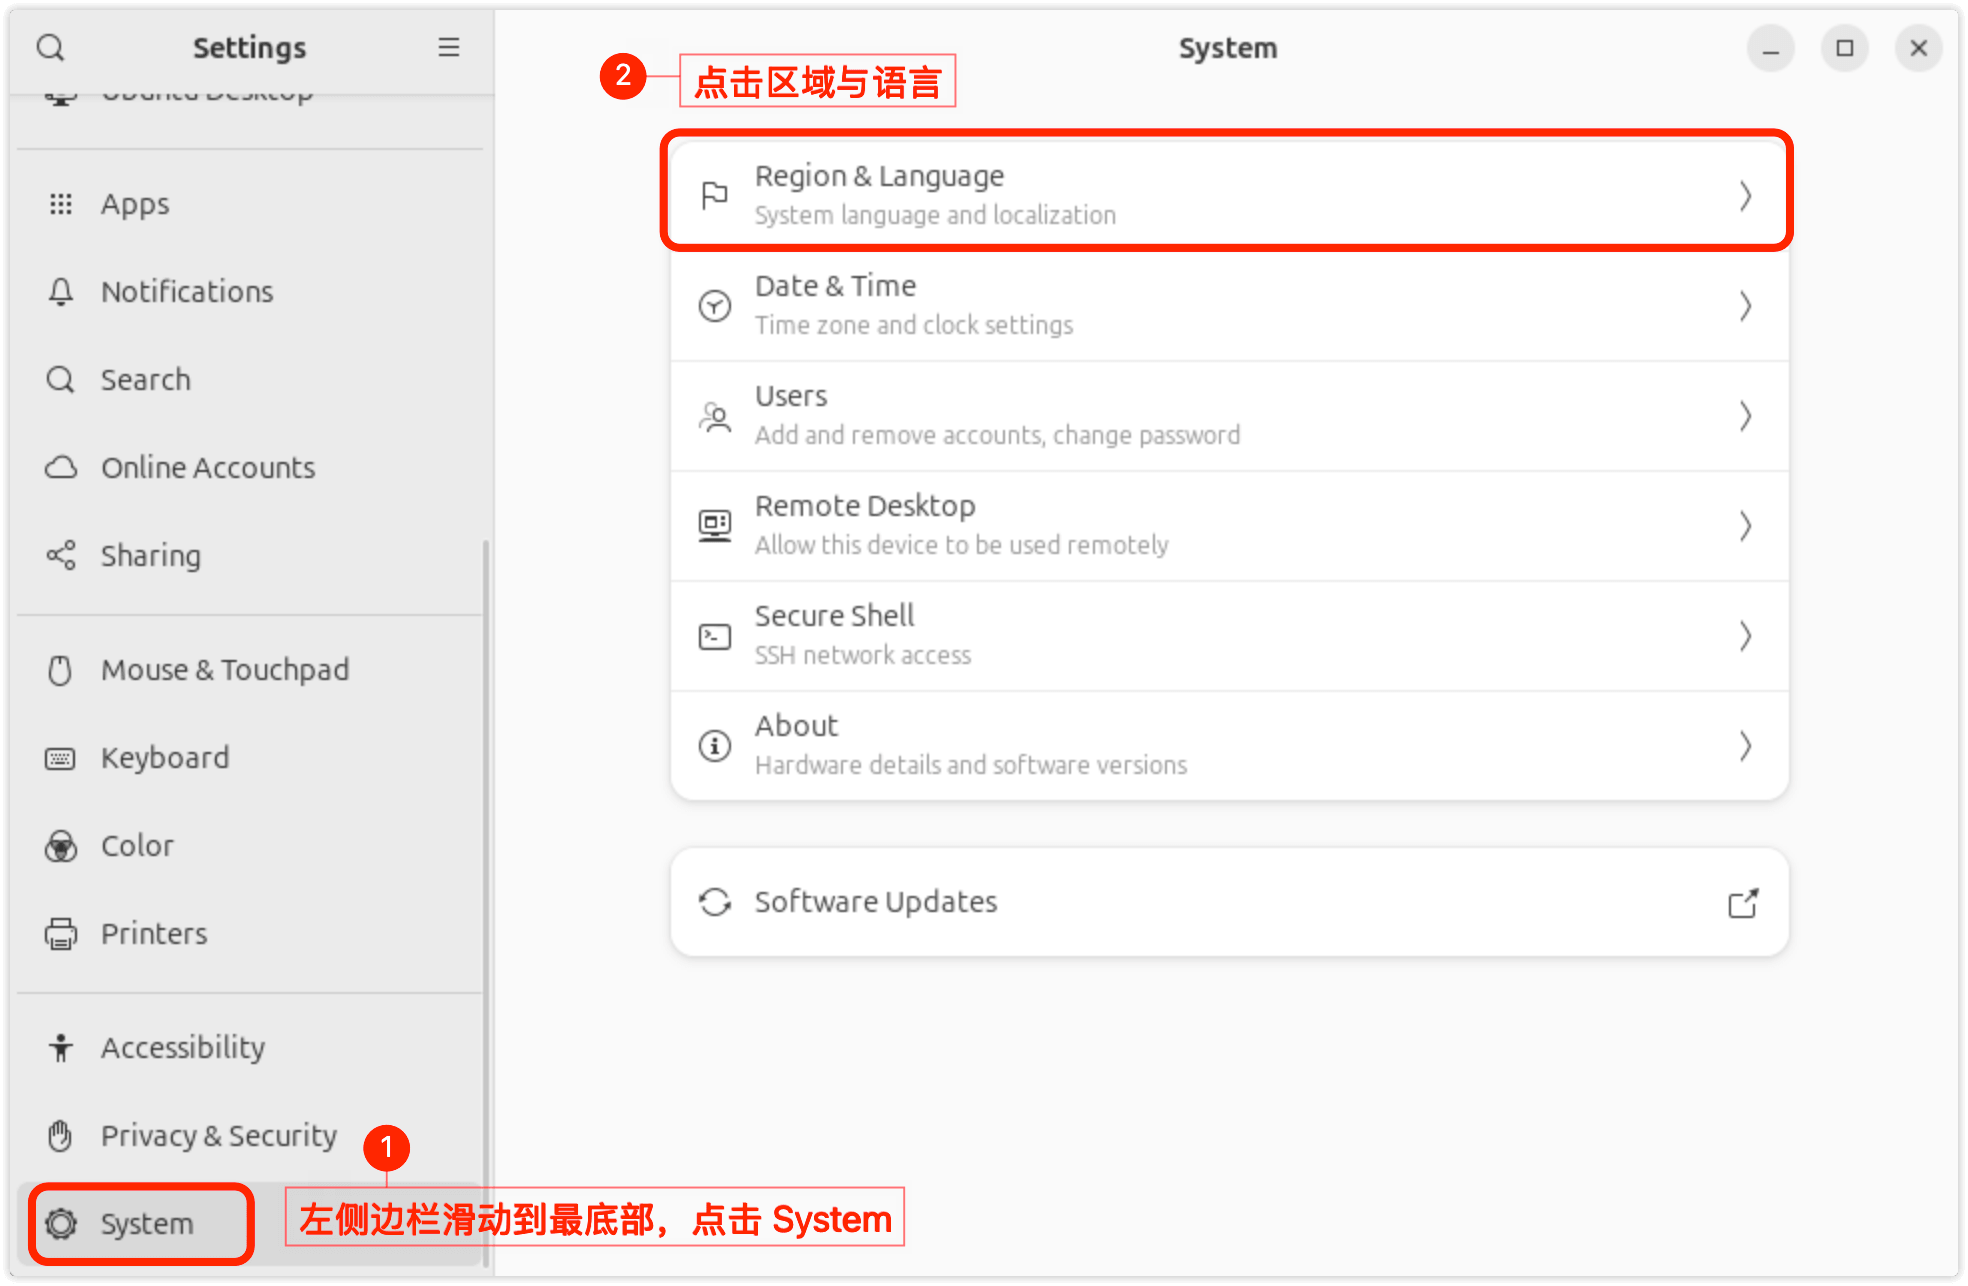Open Privacy & Security sidebar entry
This screenshot has height=1286, width=1968.
pyautogui.click(x=218, y=1136)
